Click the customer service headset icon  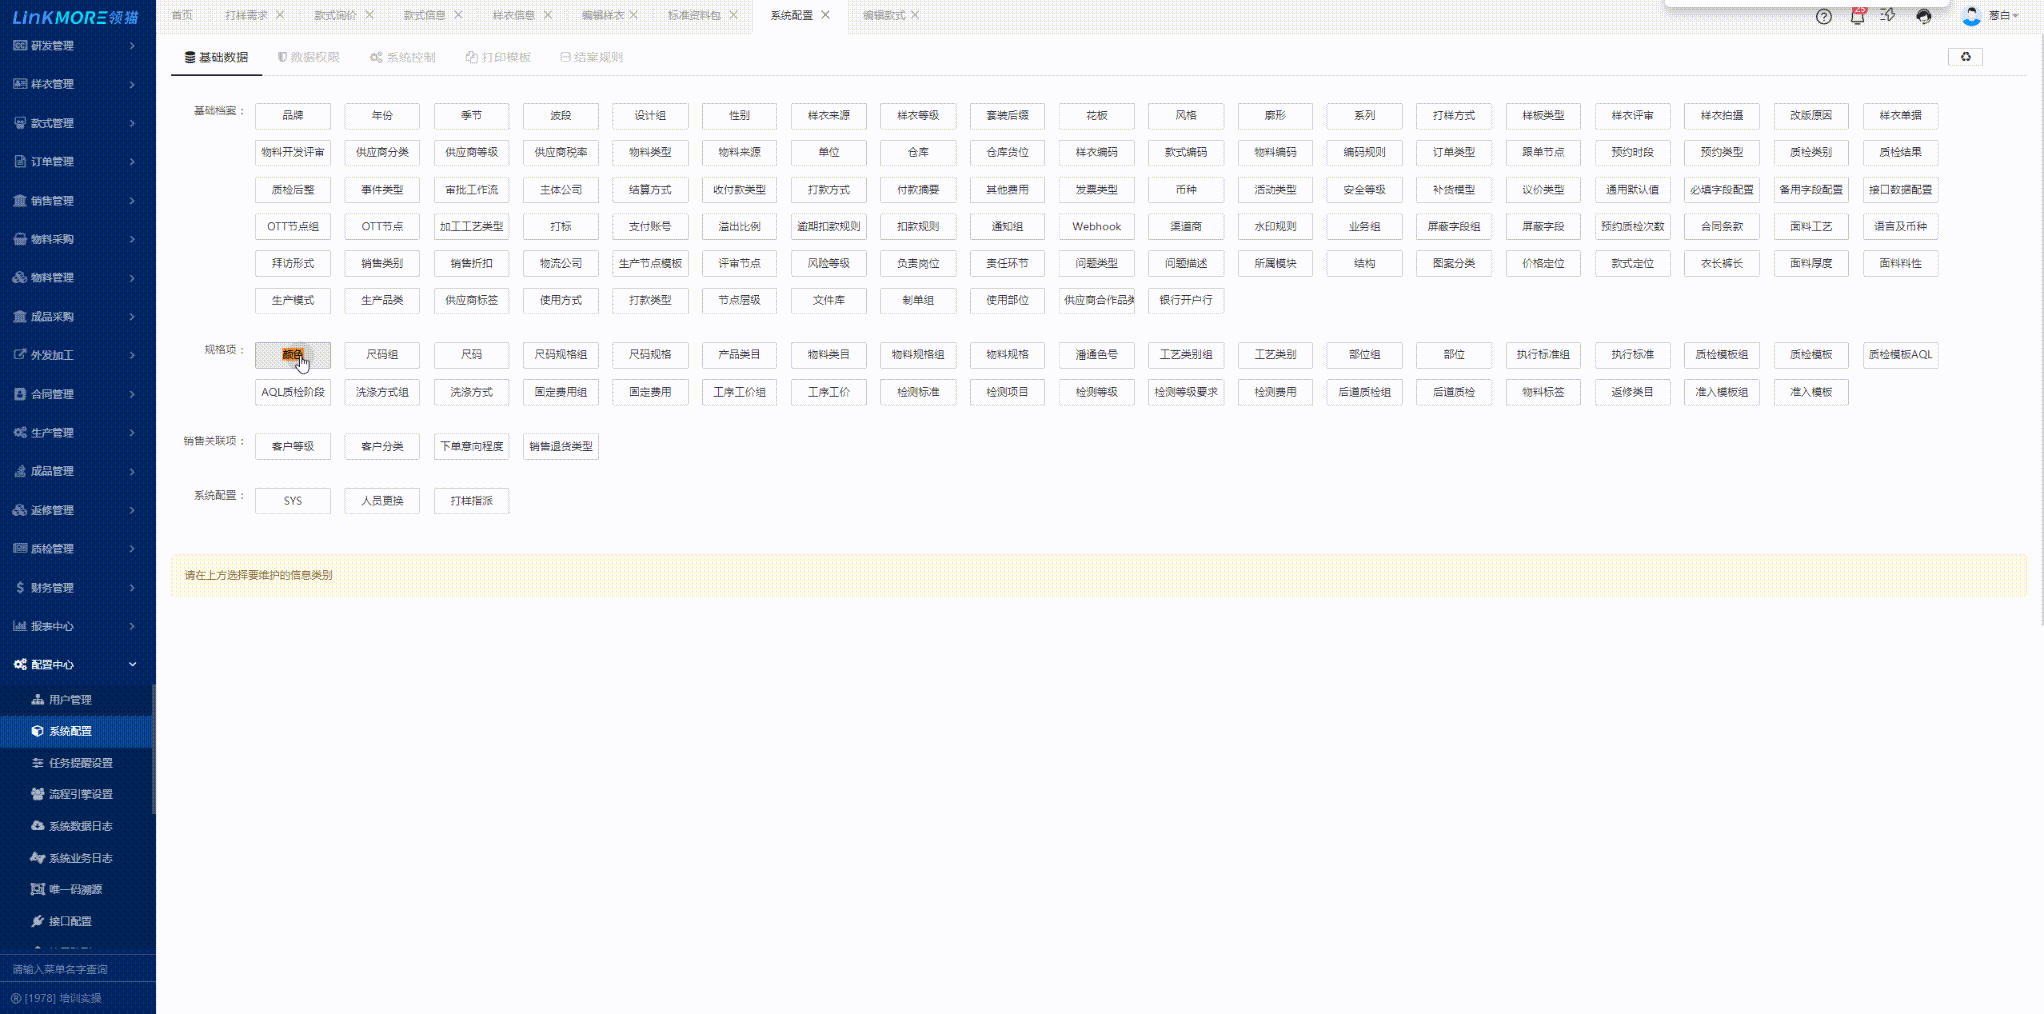pyautogui.click(x=1923, y=16)
